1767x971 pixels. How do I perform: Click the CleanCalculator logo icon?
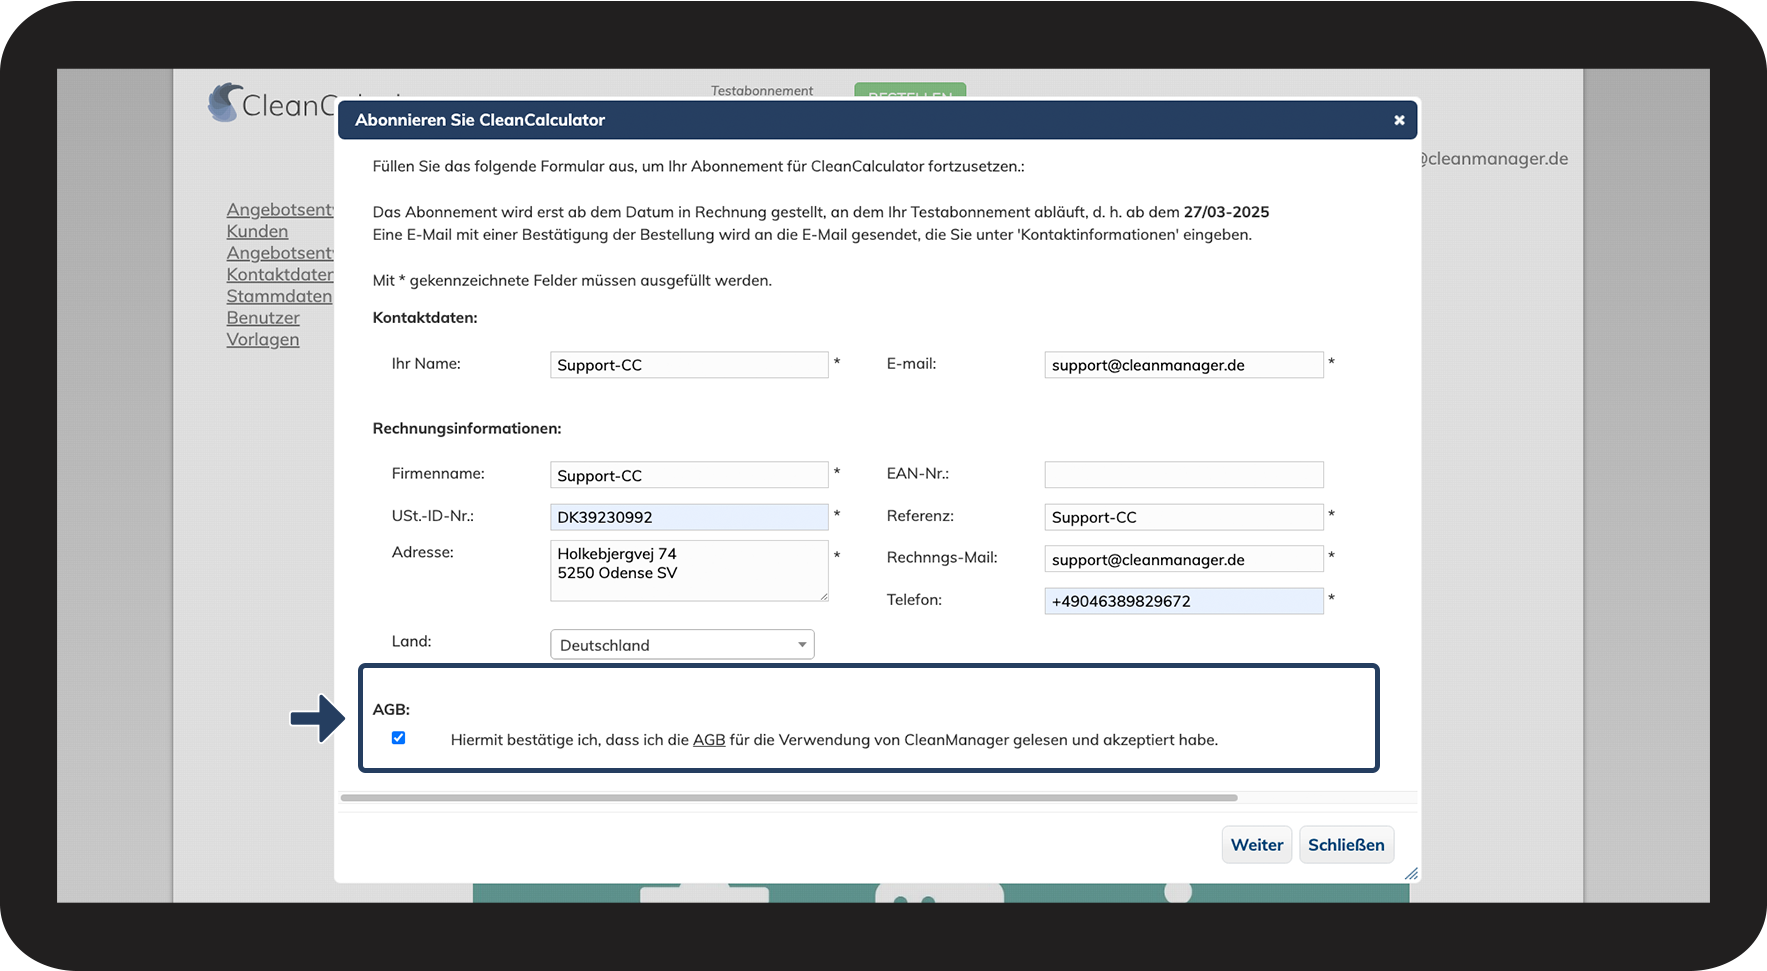coord(225,103)
